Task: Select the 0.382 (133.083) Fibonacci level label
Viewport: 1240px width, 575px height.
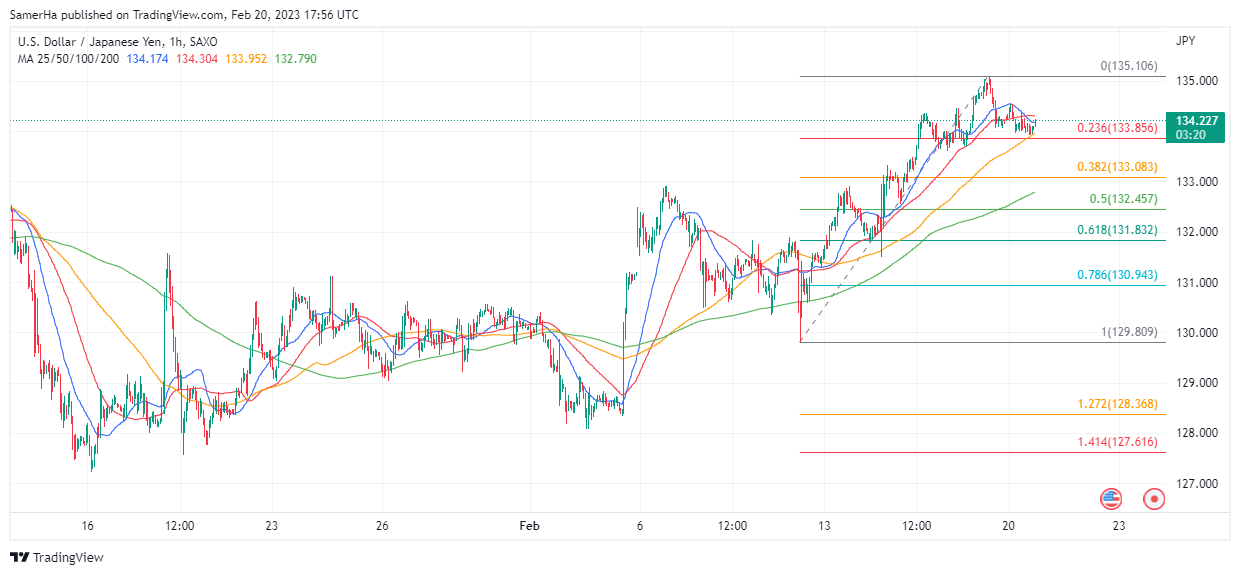Action: click(1116, 167)
